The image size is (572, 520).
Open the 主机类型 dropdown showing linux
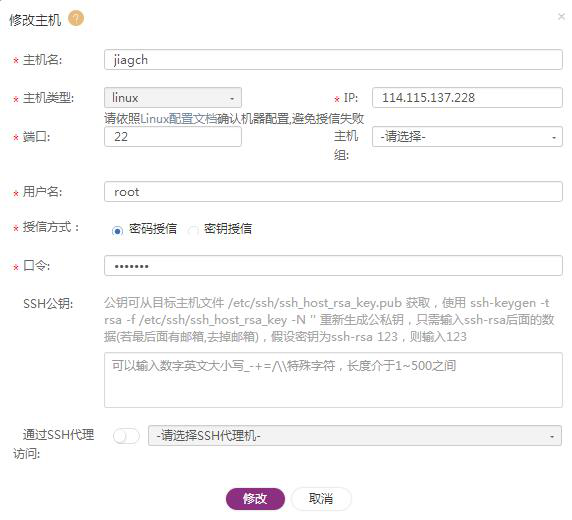click(173, 98)
